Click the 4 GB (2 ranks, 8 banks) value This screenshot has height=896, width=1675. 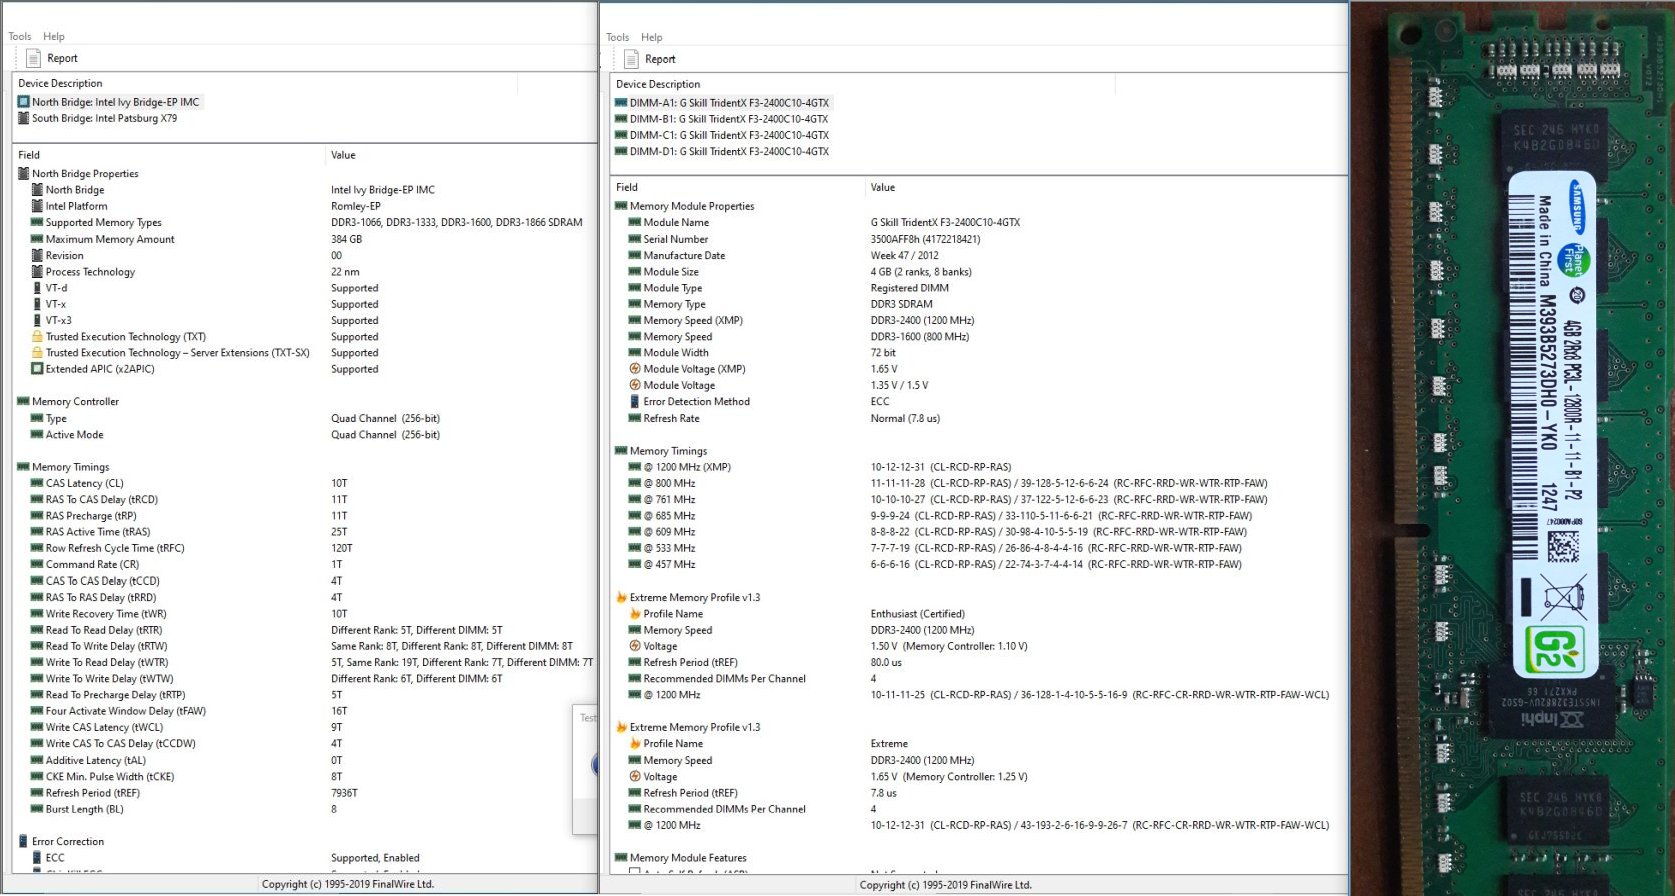[921, 272]
